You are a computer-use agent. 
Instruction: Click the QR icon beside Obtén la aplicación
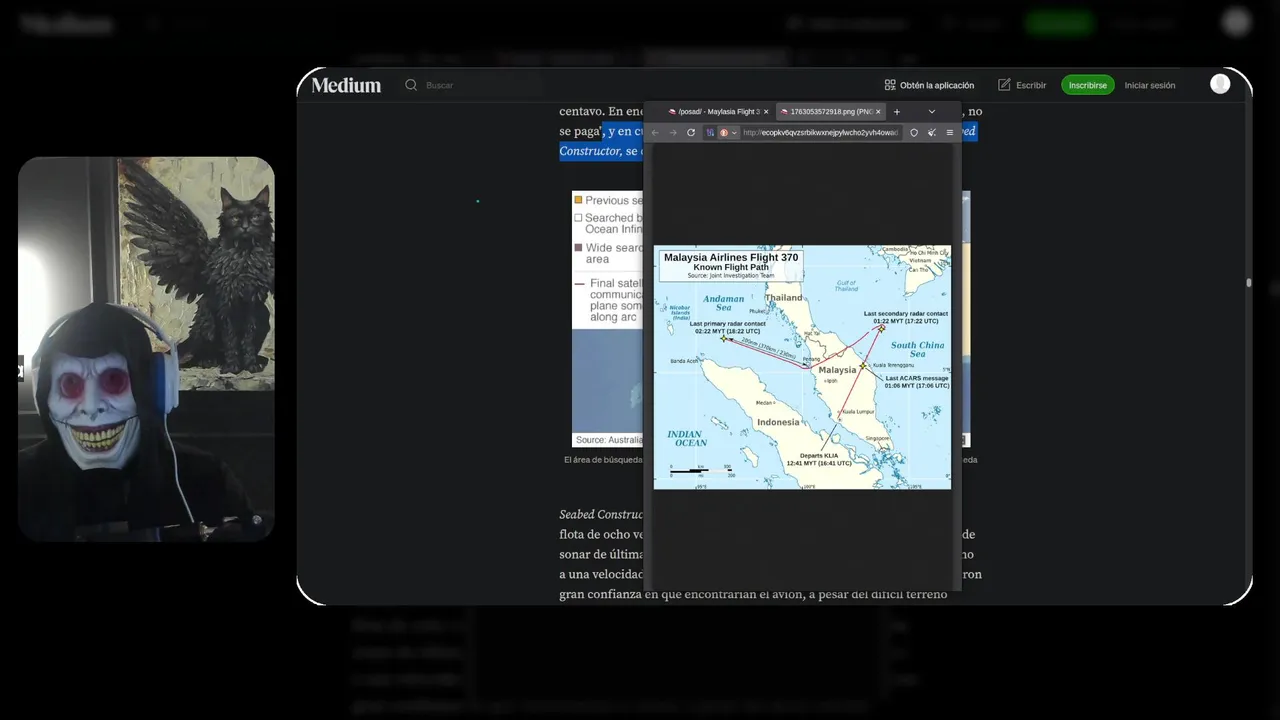click(890, 85)
